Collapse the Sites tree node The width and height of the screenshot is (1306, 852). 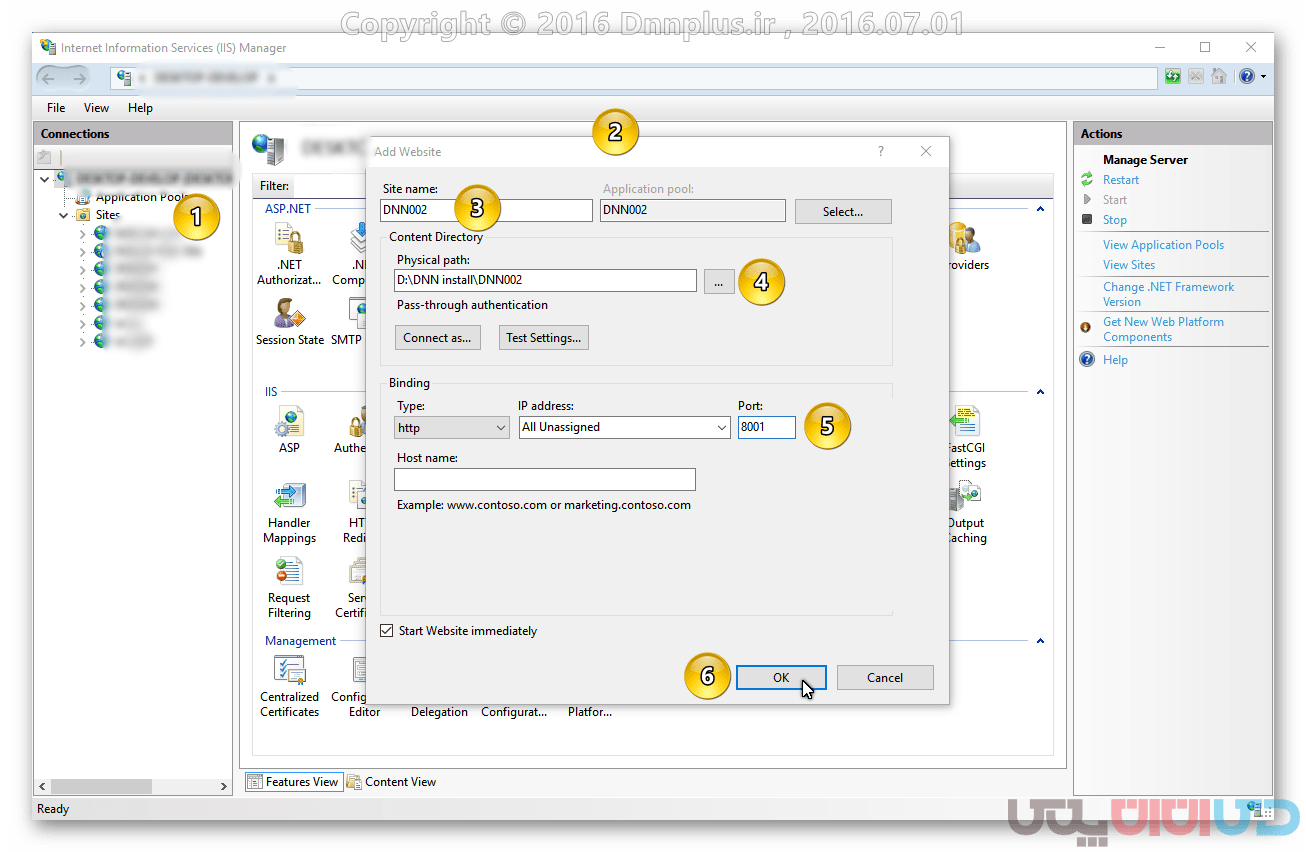point(64,215)
